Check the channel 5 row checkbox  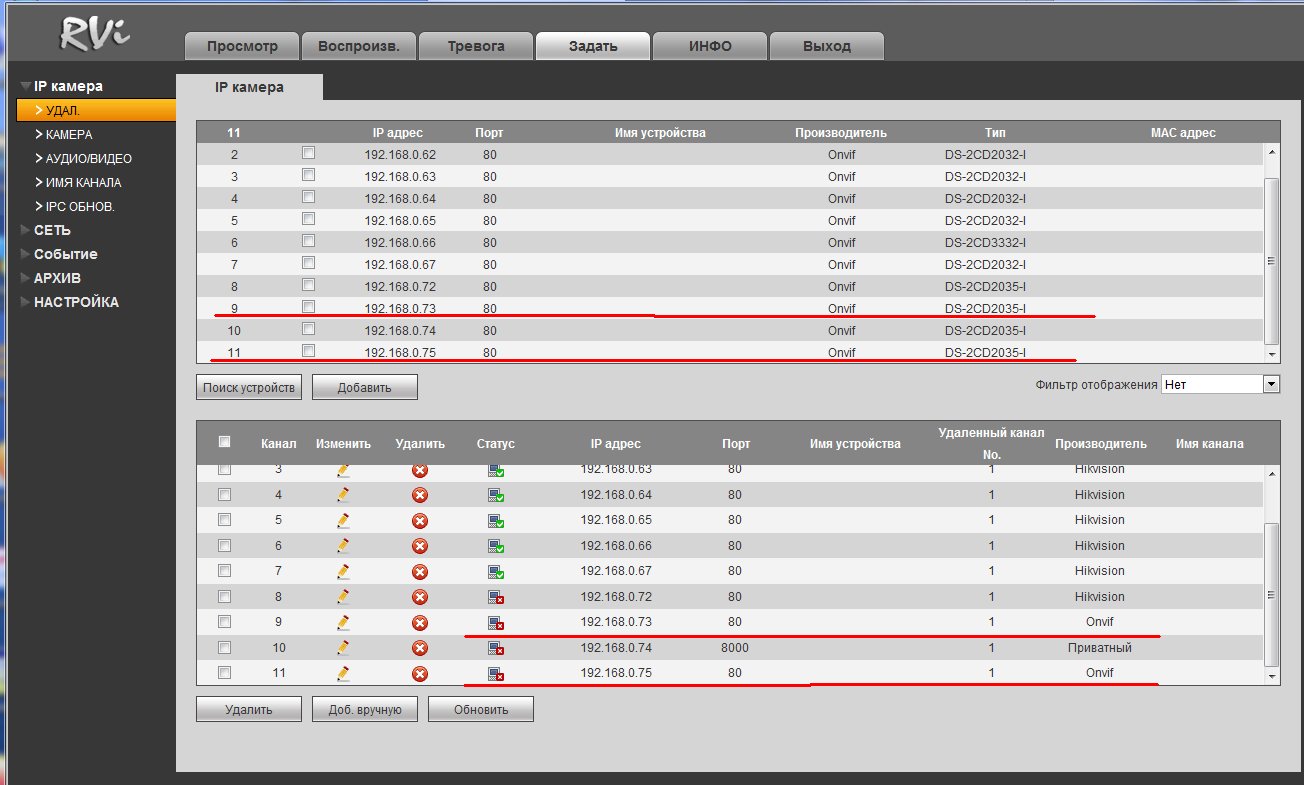pyautogui.click(x=224, y=520)
